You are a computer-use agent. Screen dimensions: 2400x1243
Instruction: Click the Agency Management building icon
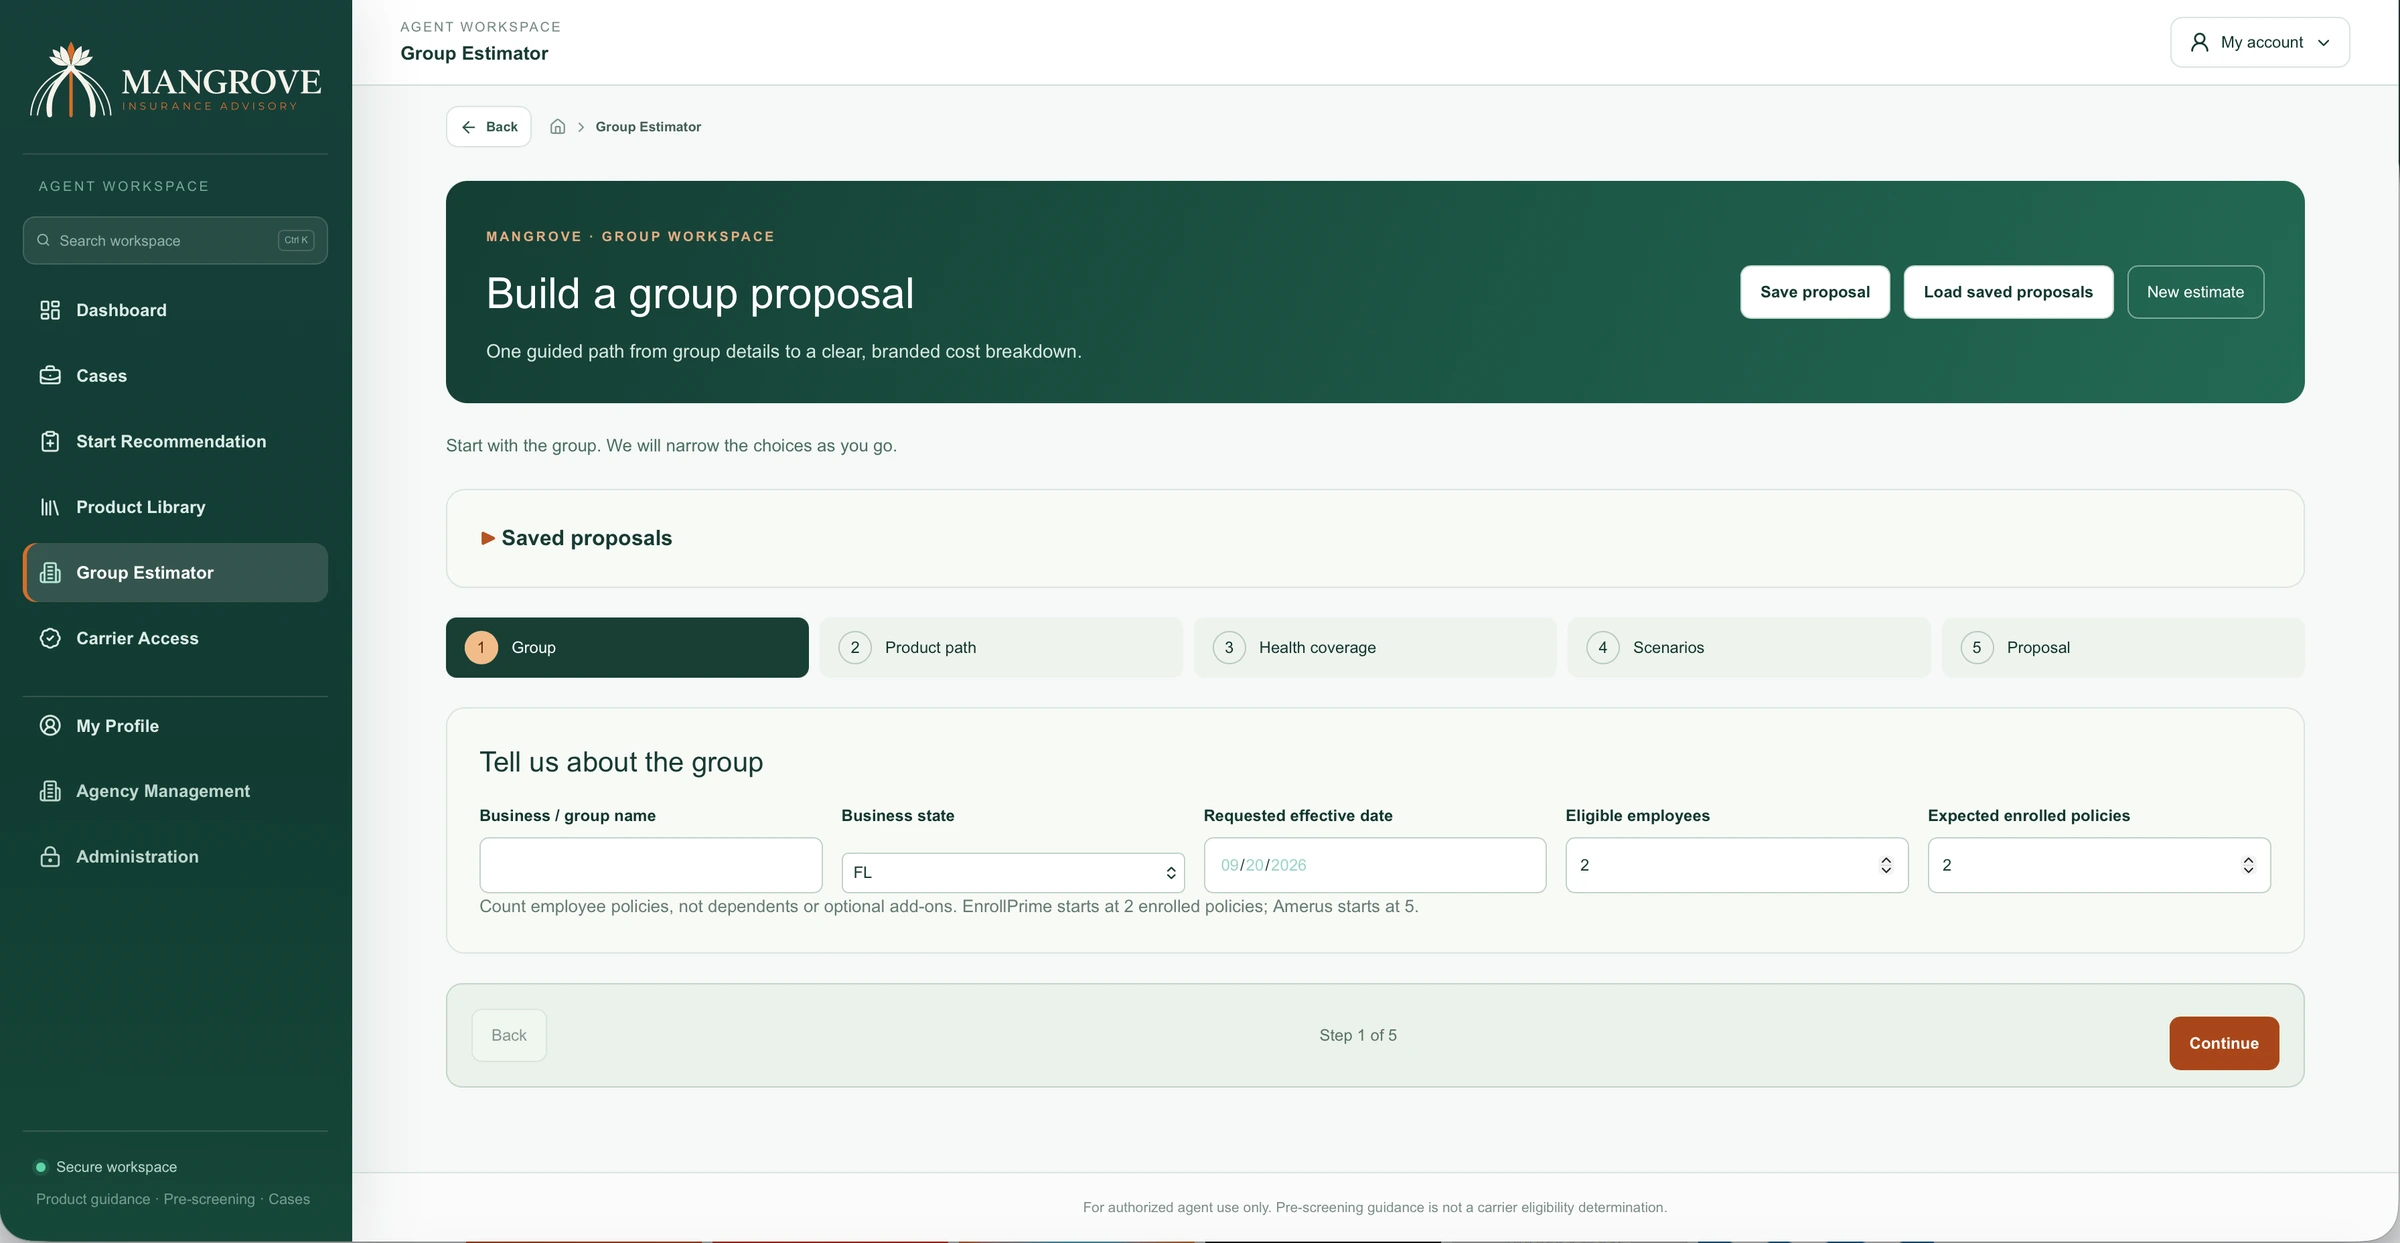point(50,791)
